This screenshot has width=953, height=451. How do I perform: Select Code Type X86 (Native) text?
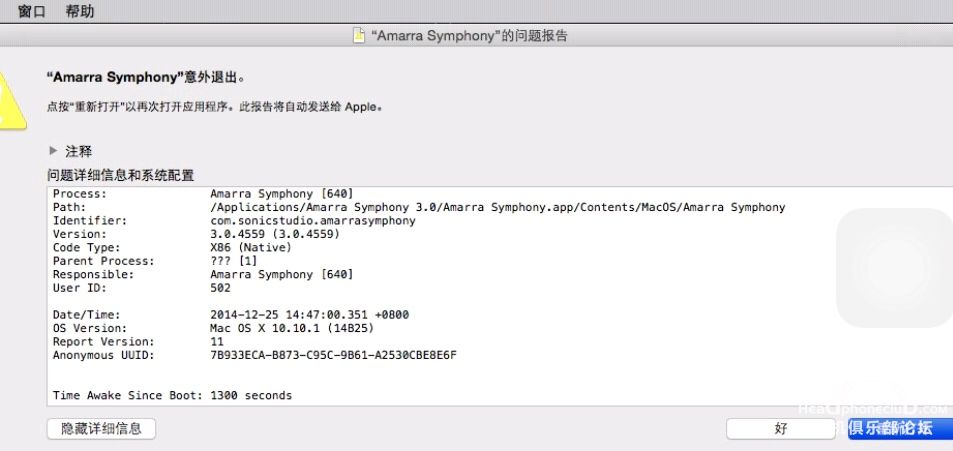tap(251, 247)
